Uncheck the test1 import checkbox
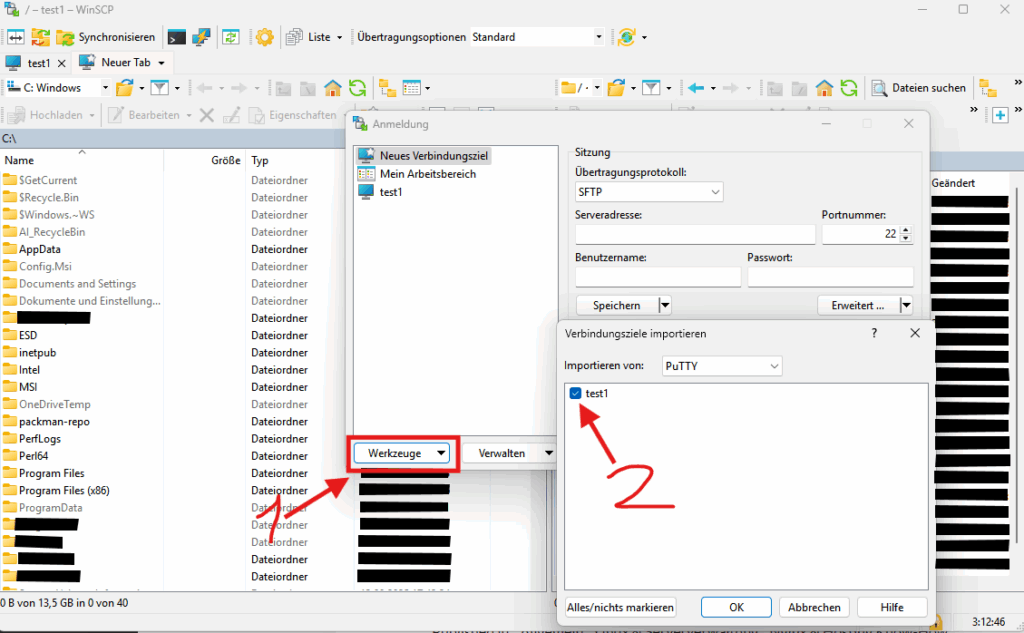This screenshot has height=633, width=1024. tap(575, 394)
